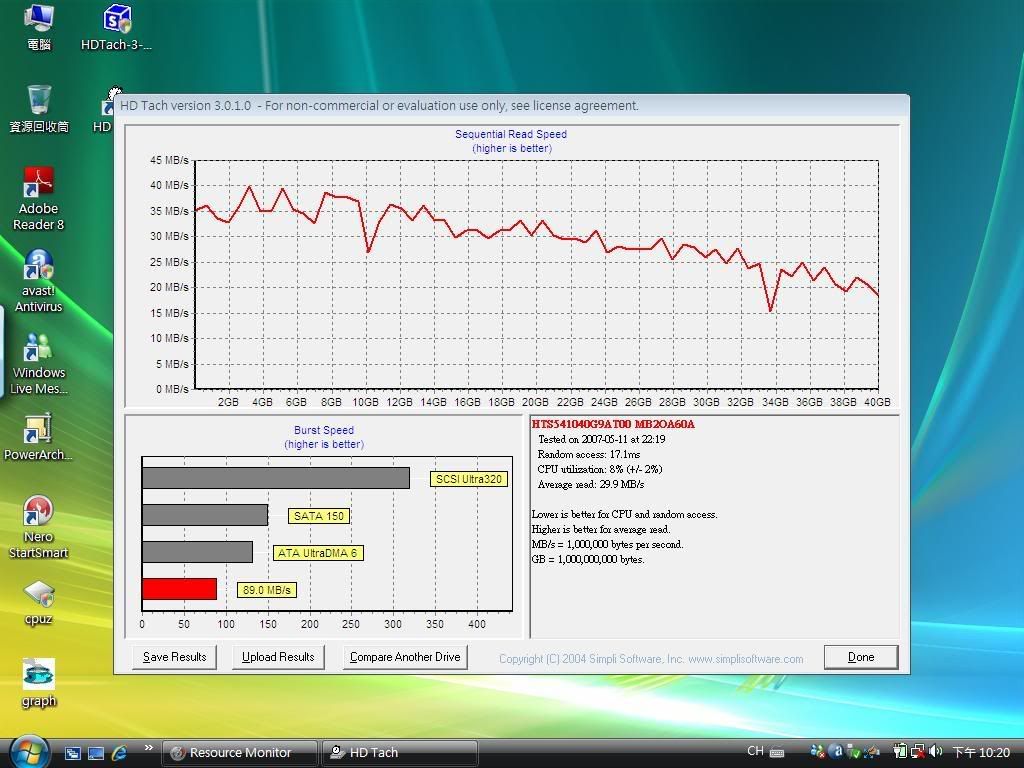Click the keyboard input method tray icon
Screen dimensions: 1024x768
tap(777, 752)
